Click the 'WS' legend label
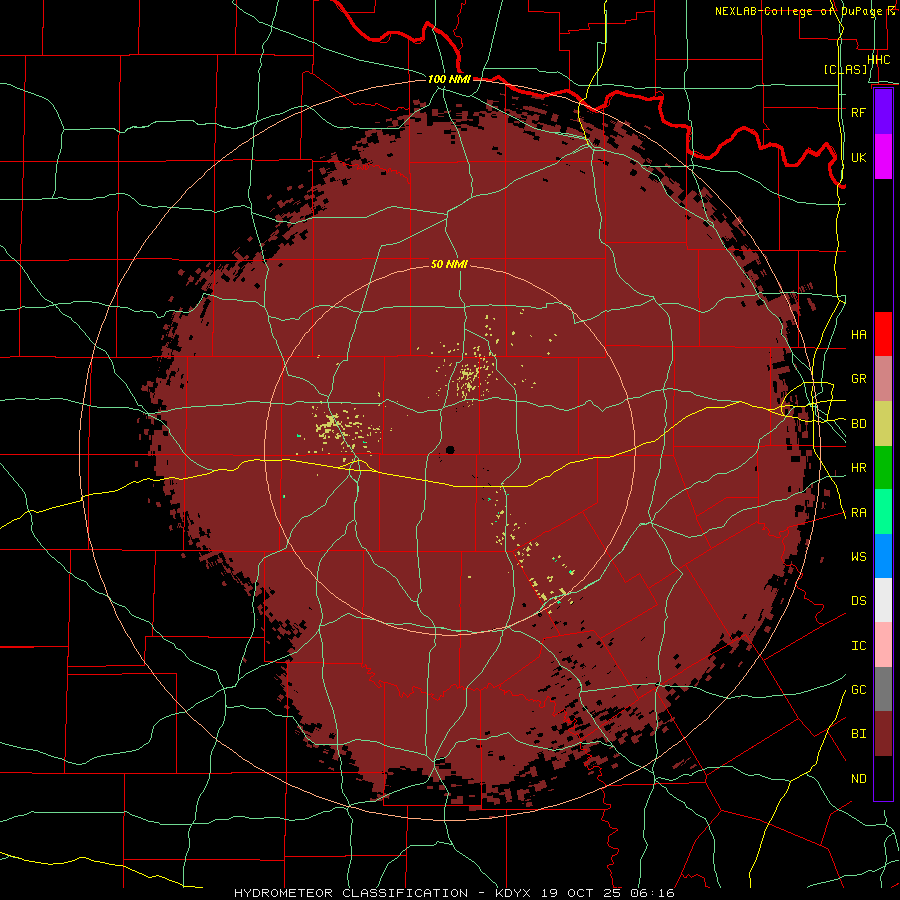 click(x=858, y=557)
